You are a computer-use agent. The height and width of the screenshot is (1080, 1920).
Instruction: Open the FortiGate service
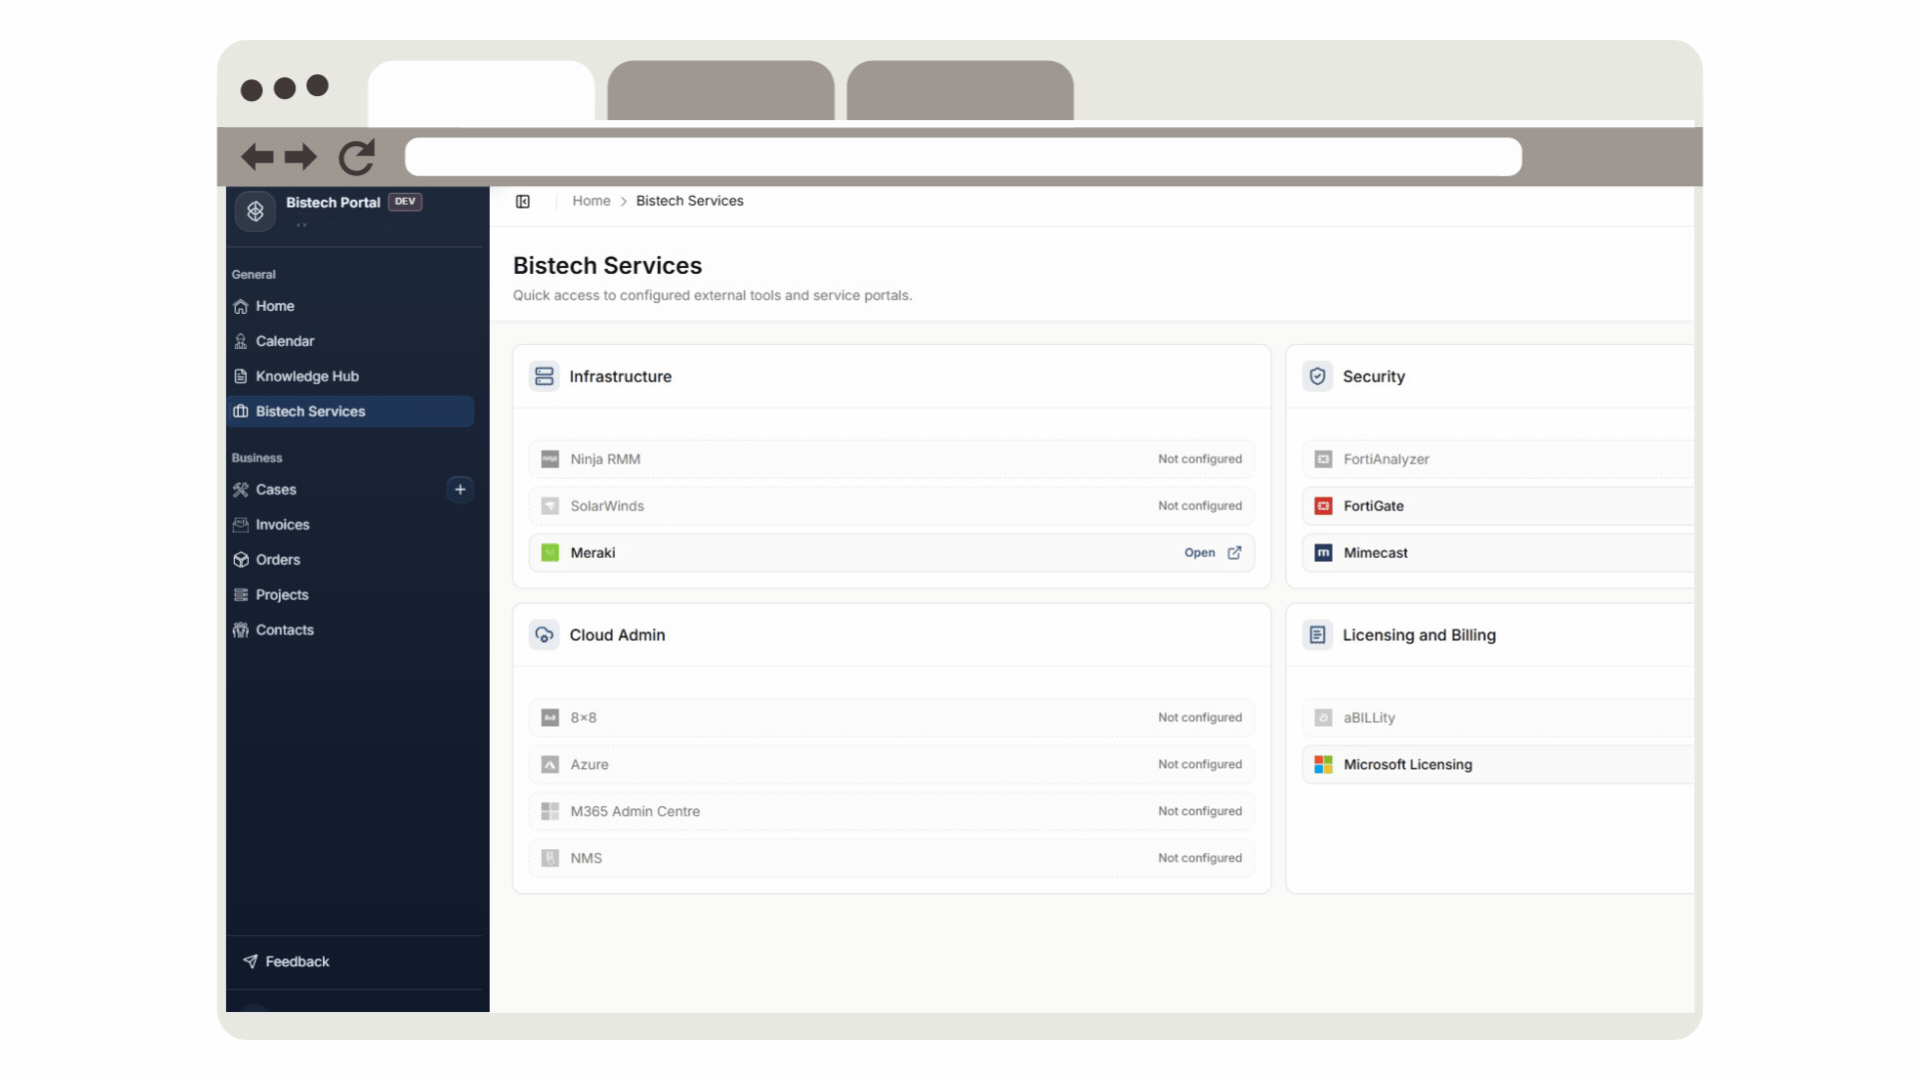click(1498, 506)
